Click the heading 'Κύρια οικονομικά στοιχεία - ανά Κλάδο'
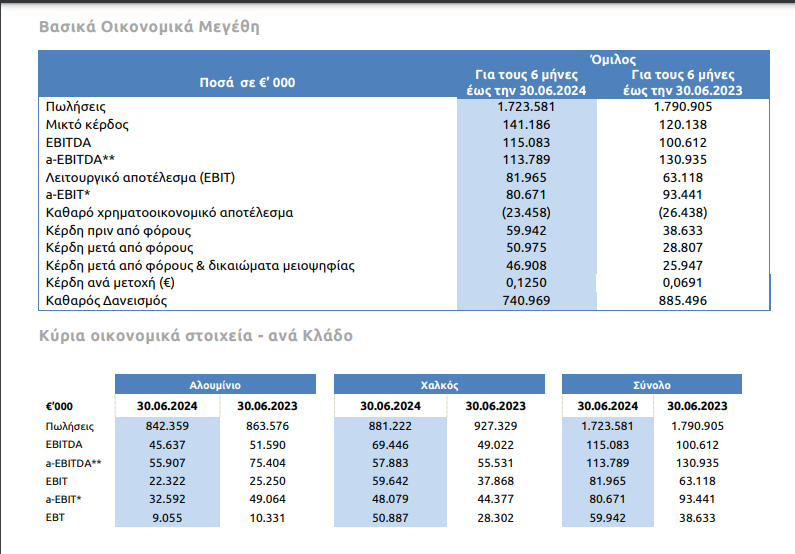The height and width of the screenshot is (554, 795). click(196, 336)
